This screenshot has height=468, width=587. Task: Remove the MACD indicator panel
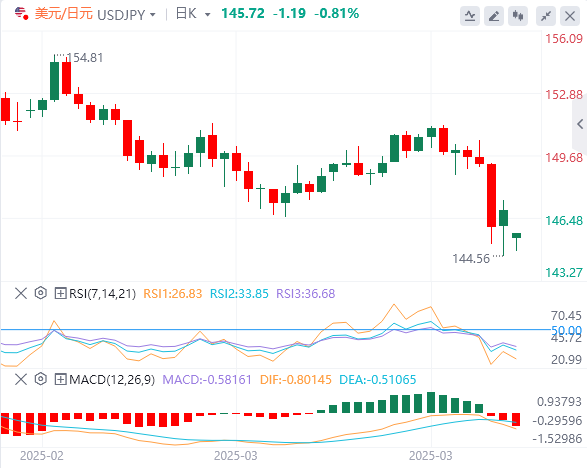[21, 379]
